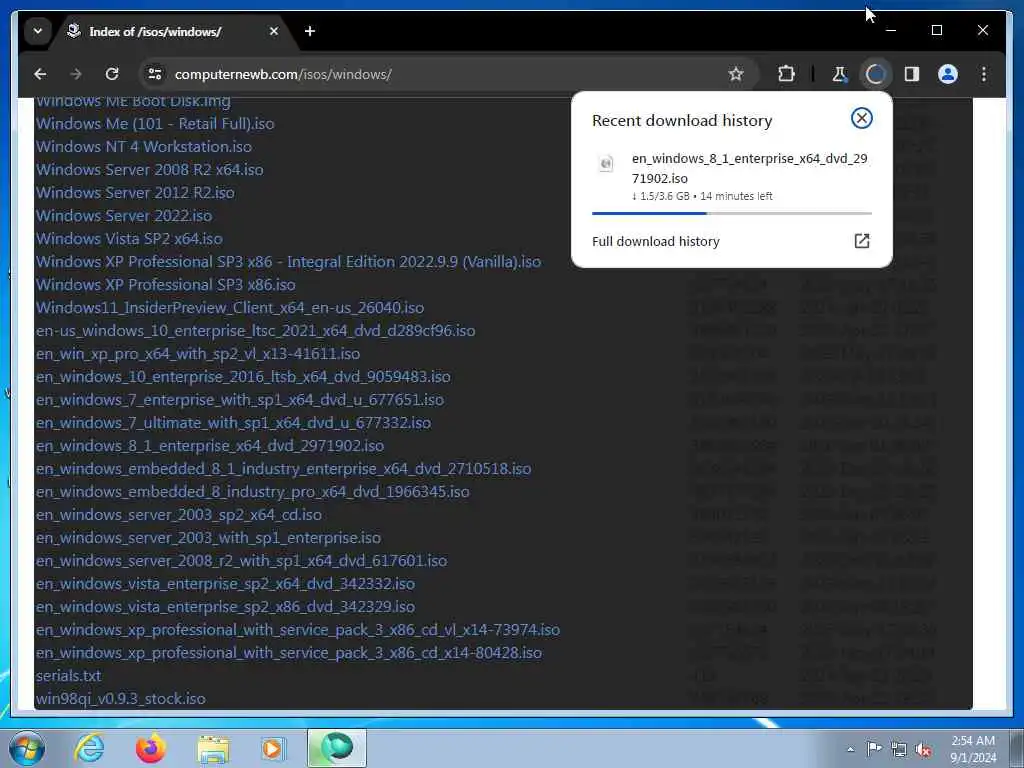Close the Index of /isos/windows/ tab
The image size is (1024, 768).
[x=274, y=31]
